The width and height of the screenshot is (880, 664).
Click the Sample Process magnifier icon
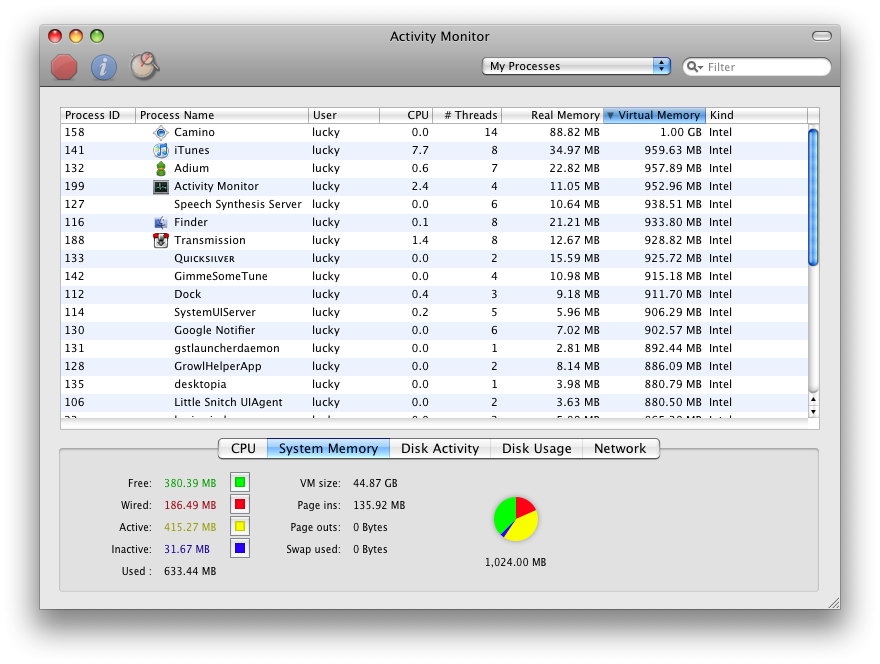(145, 66)
